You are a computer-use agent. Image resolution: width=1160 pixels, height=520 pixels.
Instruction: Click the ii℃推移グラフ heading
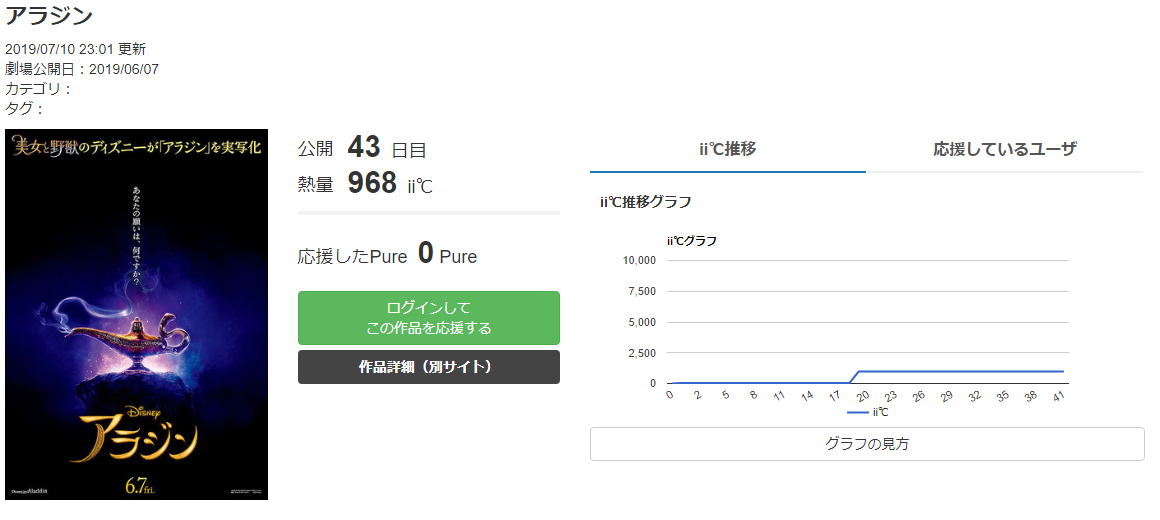coord(645,202)
